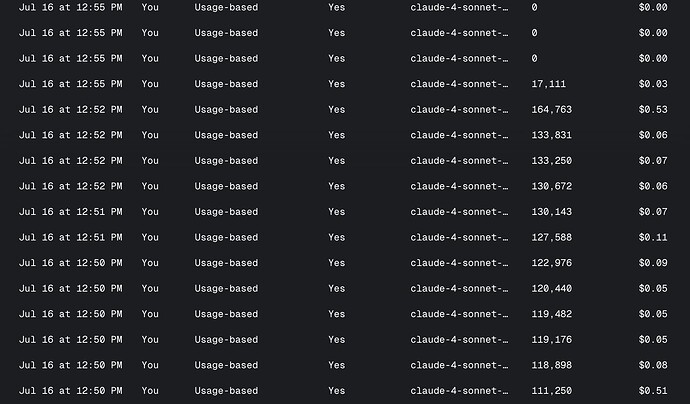Select the row with 127,588 tokens
This screenshot has height=404, width=690.
click(x=343, y=237)
